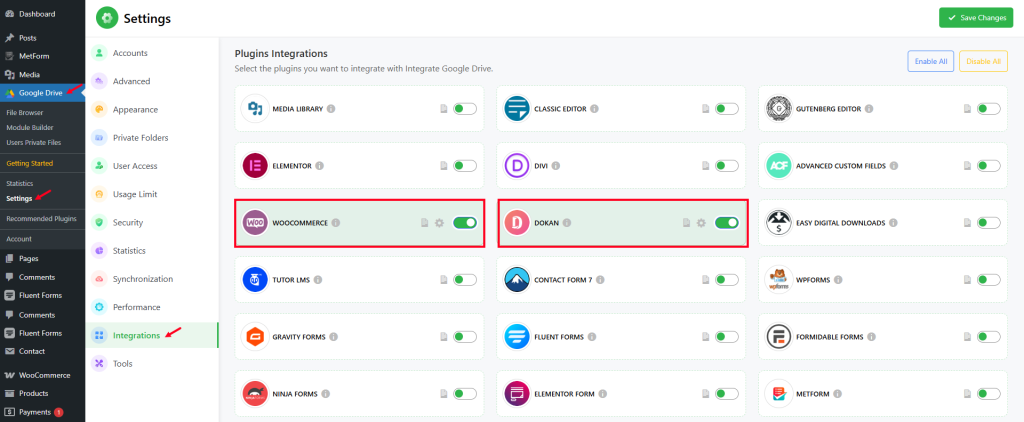1024x422 pixels.
Task: Open the MetForm admin menu item
Action: (x=42, y=56)
